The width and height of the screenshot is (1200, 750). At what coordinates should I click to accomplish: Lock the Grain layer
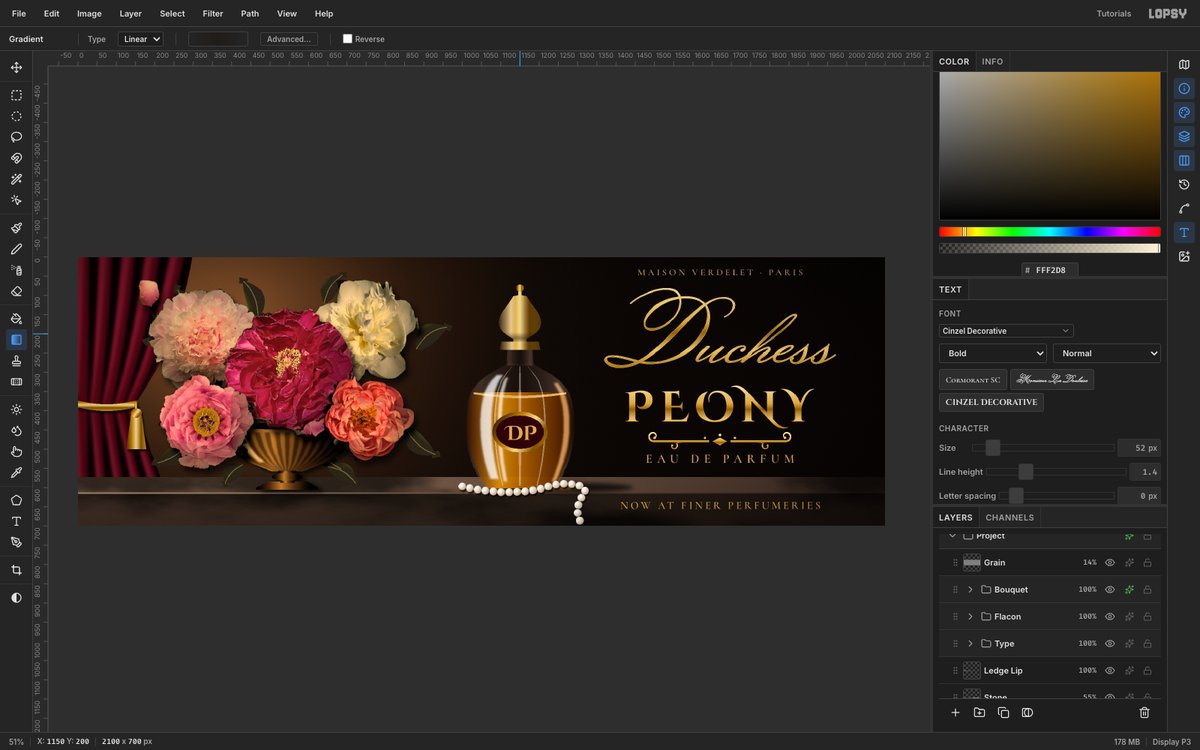[1147, 563]
